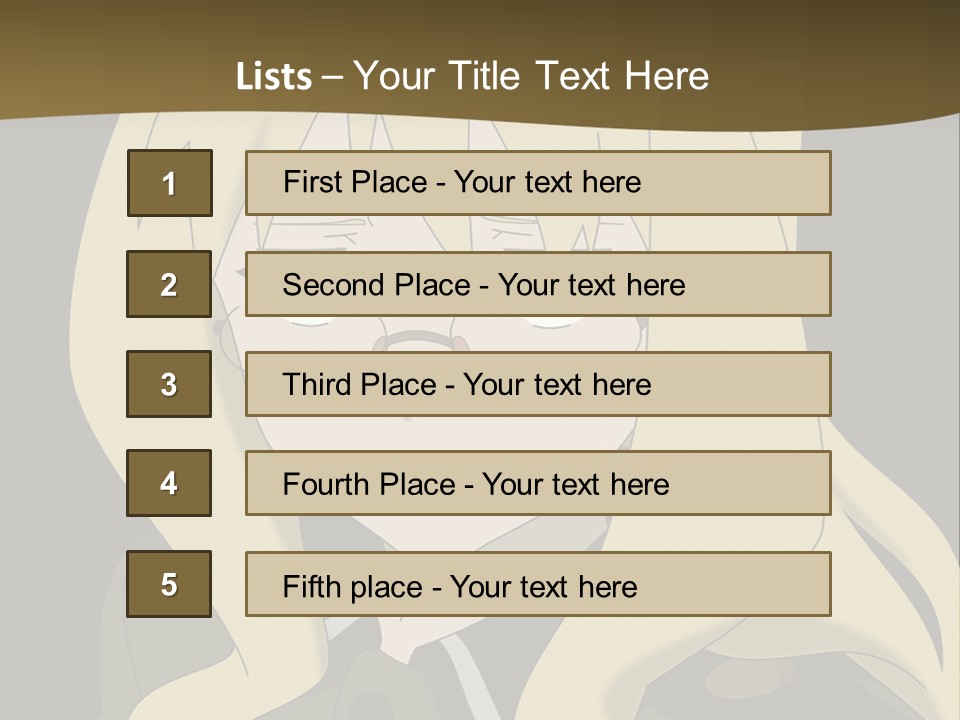This screenshot has height=720, width=960.
Task: Select the number 4 box
Action: coord(169,483)
